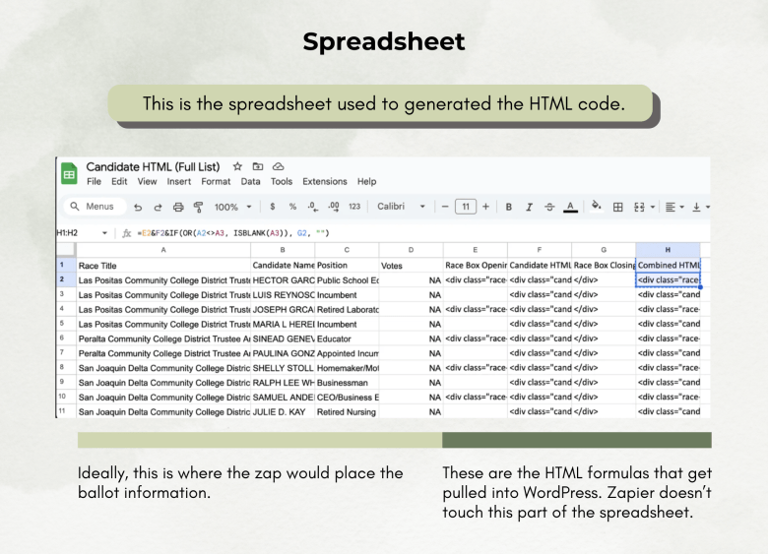The image size is (768, 554).
Task: Click the move to folder icon
Action: point(258,167)
